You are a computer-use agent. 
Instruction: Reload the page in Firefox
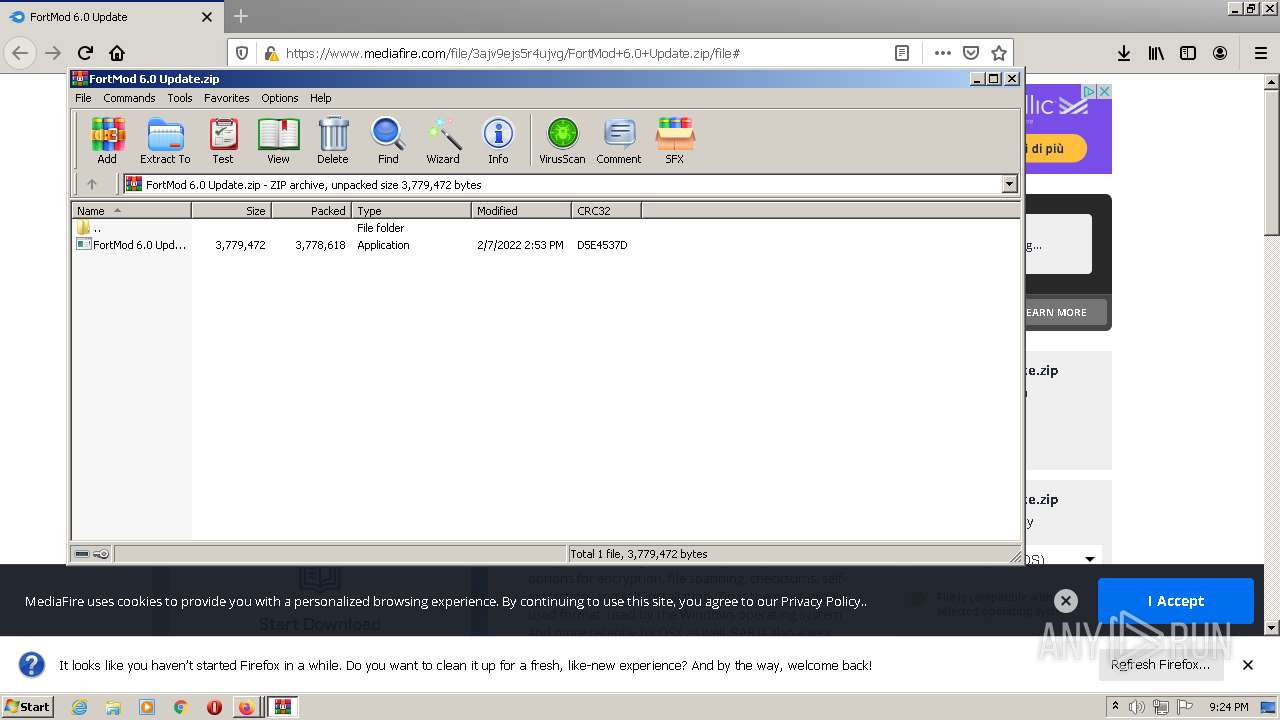point(85,53)
